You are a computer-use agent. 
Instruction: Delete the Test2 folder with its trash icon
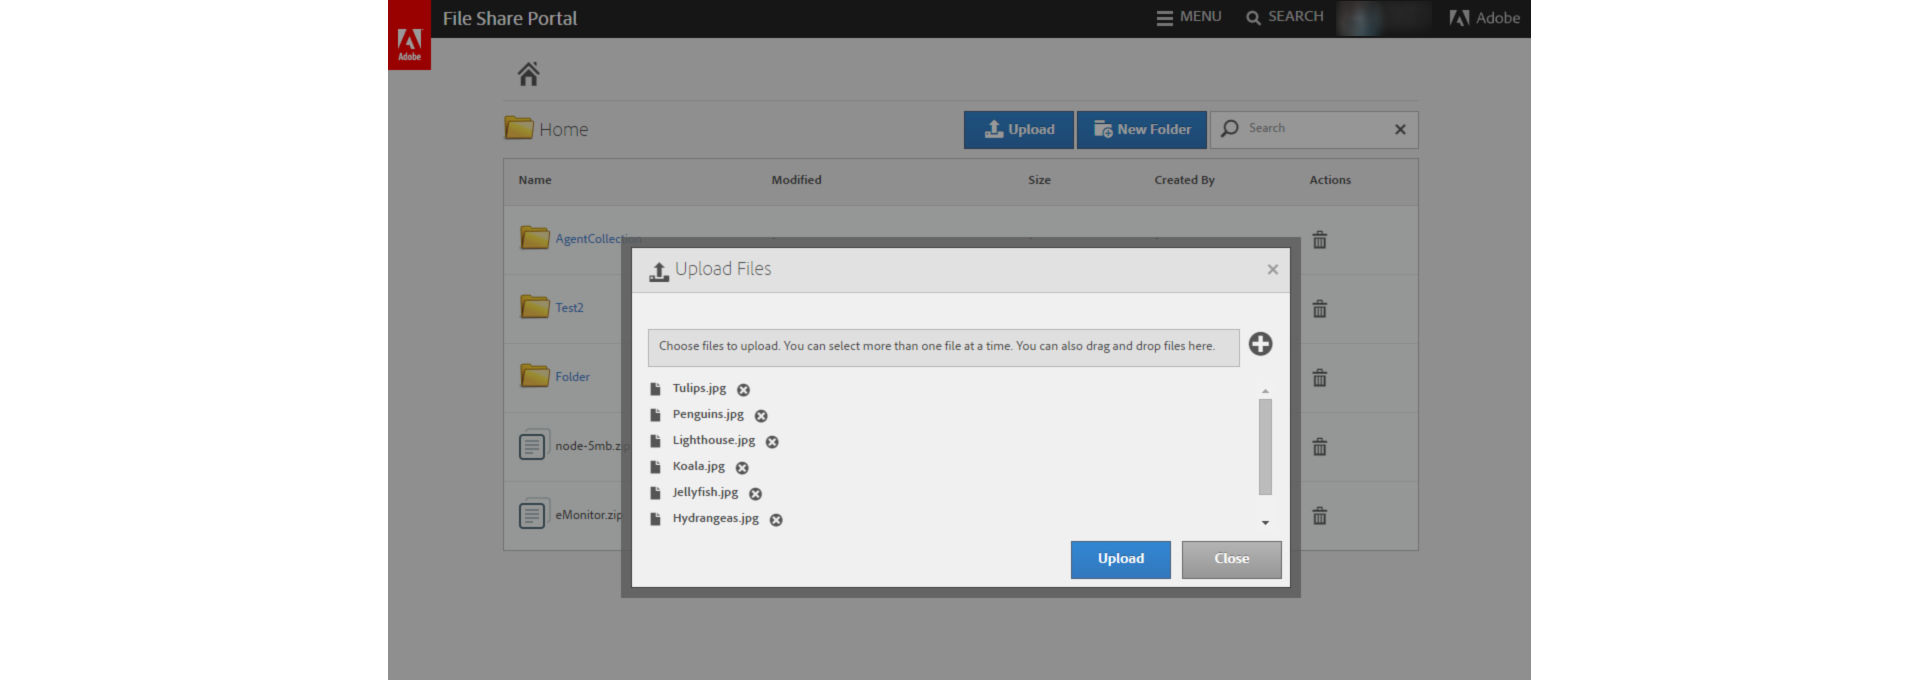(1320, 309)
